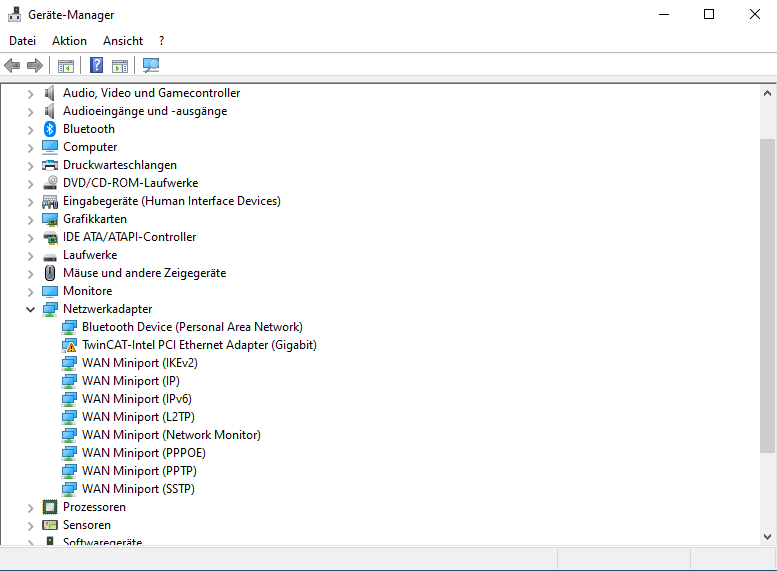Click the Geräte-Manager title bar icon

14,14
